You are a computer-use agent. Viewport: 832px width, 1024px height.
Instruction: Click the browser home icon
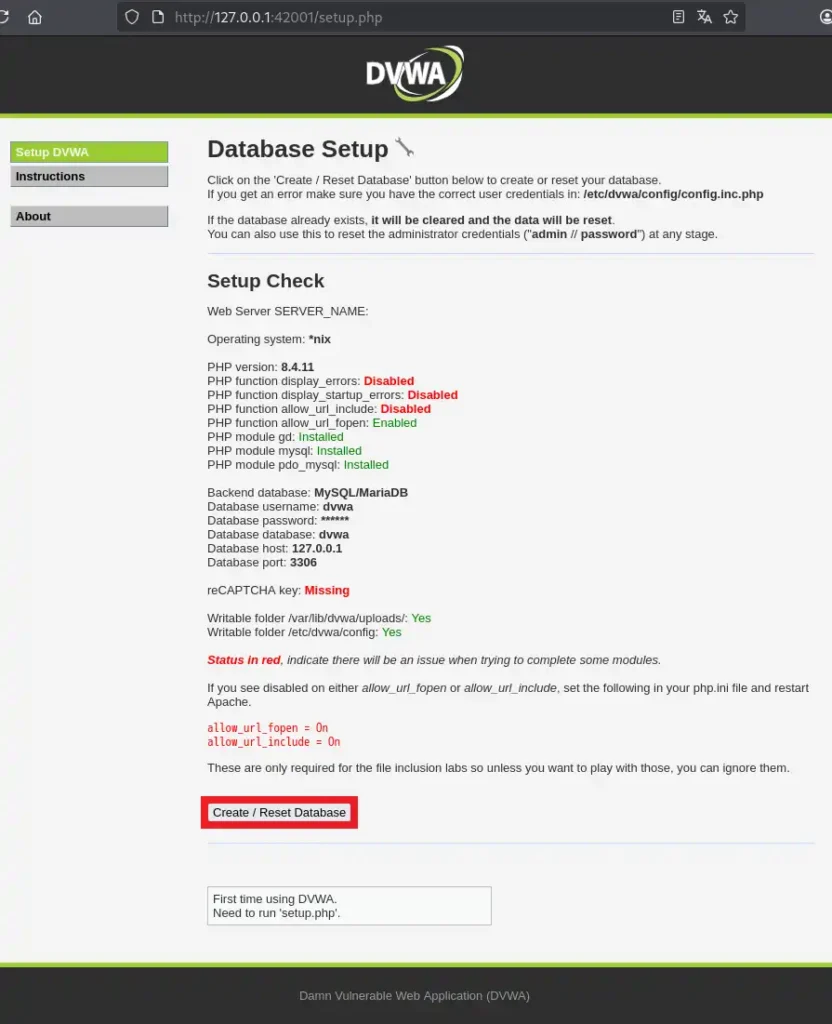(35, 17)
